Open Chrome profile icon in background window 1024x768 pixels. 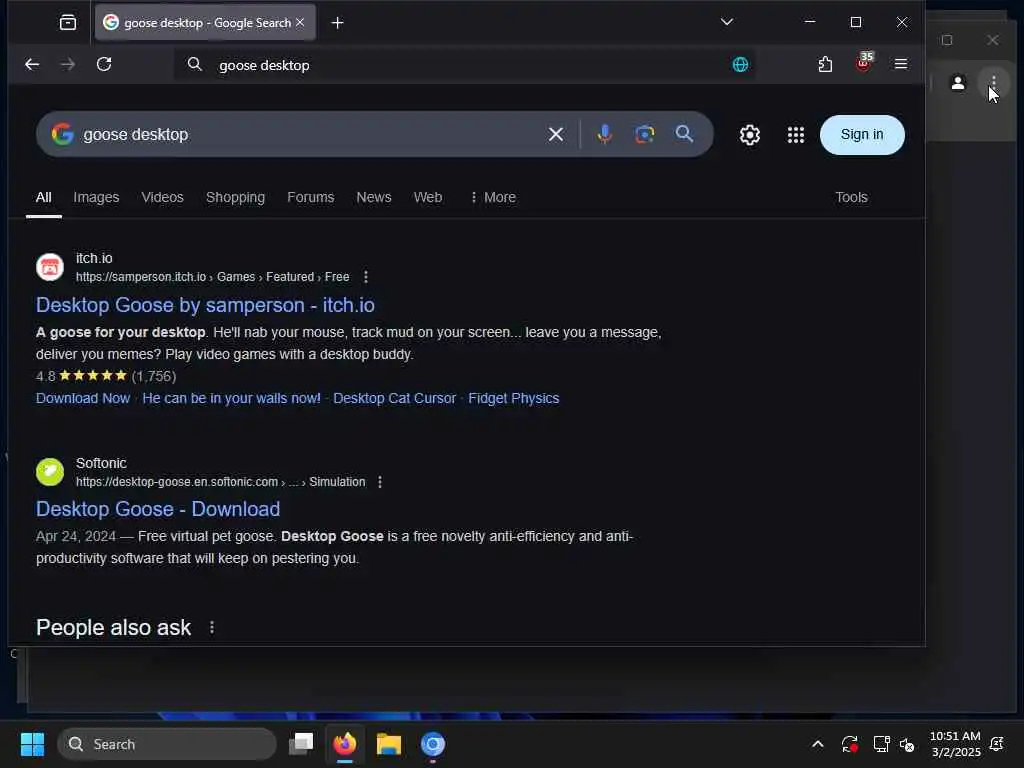[957, 83]
